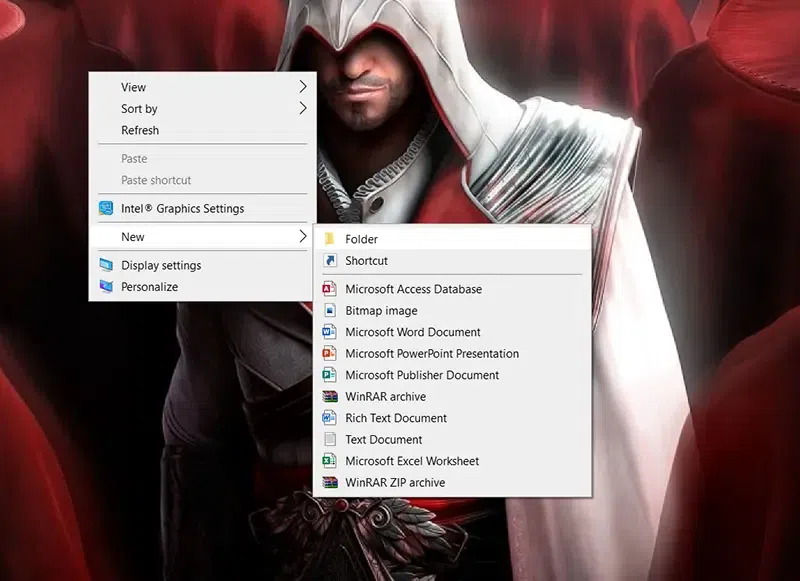
Task: Click the Microsoft Word Document icon
Action: pyautogui.click(x=330, y=332)
